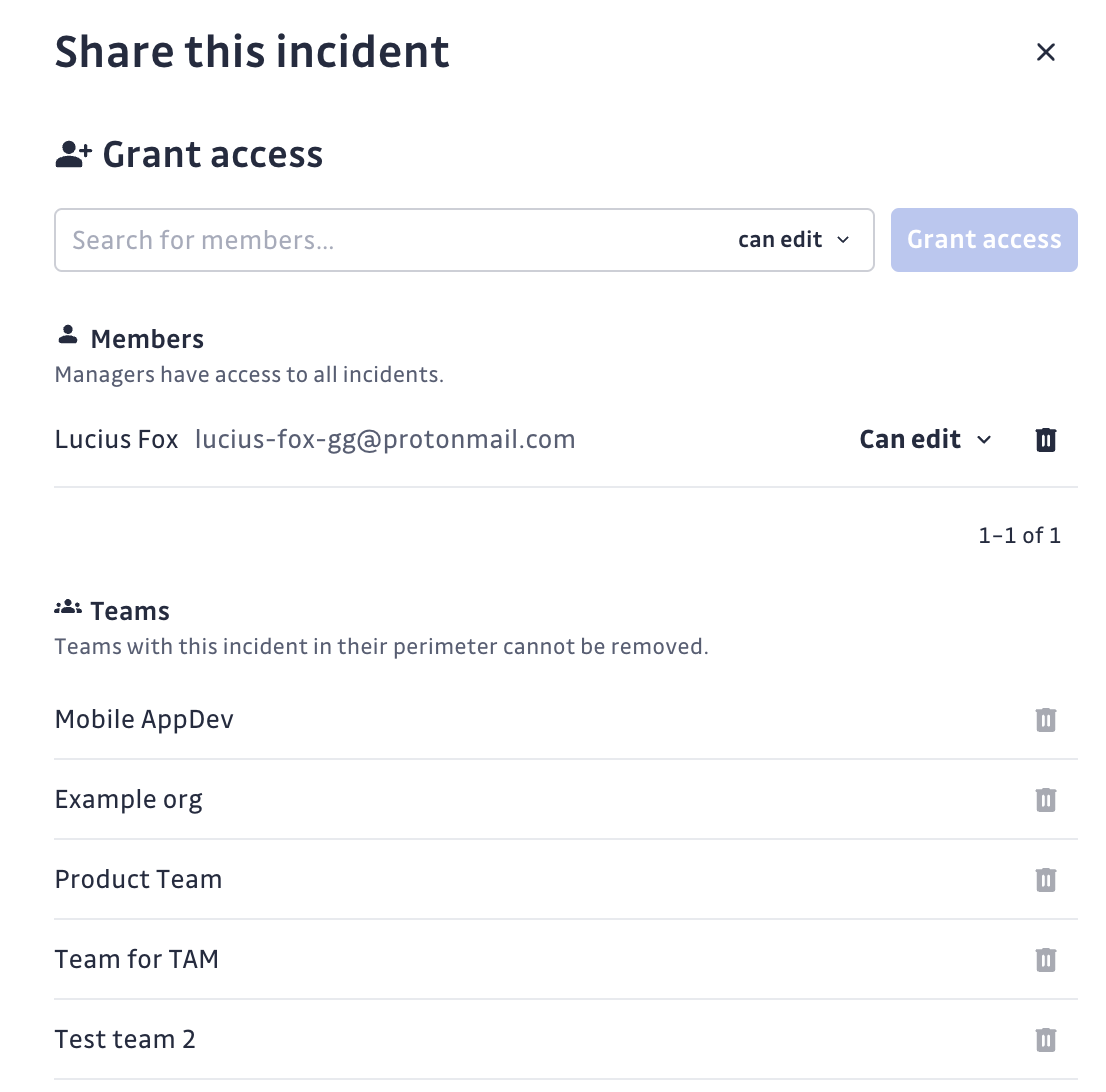Click the 1–1 of 1 pagination label
This screenshot has height=1092, width=1106.
tap(1019, 536)
